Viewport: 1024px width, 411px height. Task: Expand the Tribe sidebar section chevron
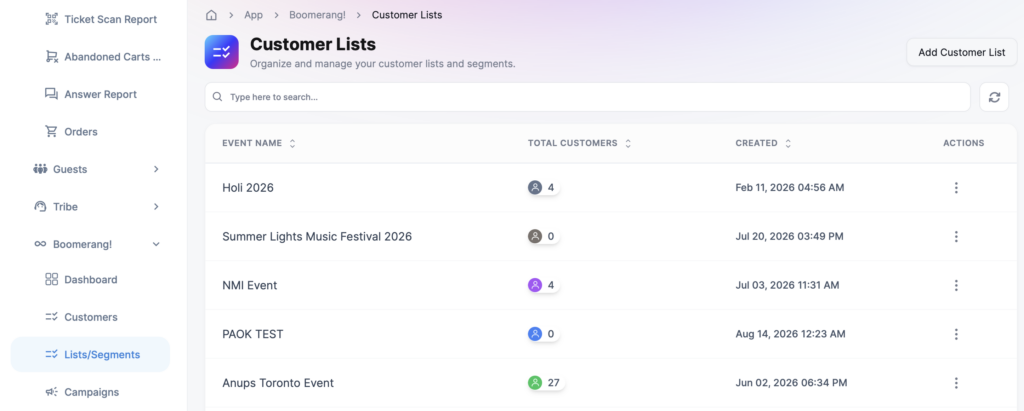click(x=156, y=206)
